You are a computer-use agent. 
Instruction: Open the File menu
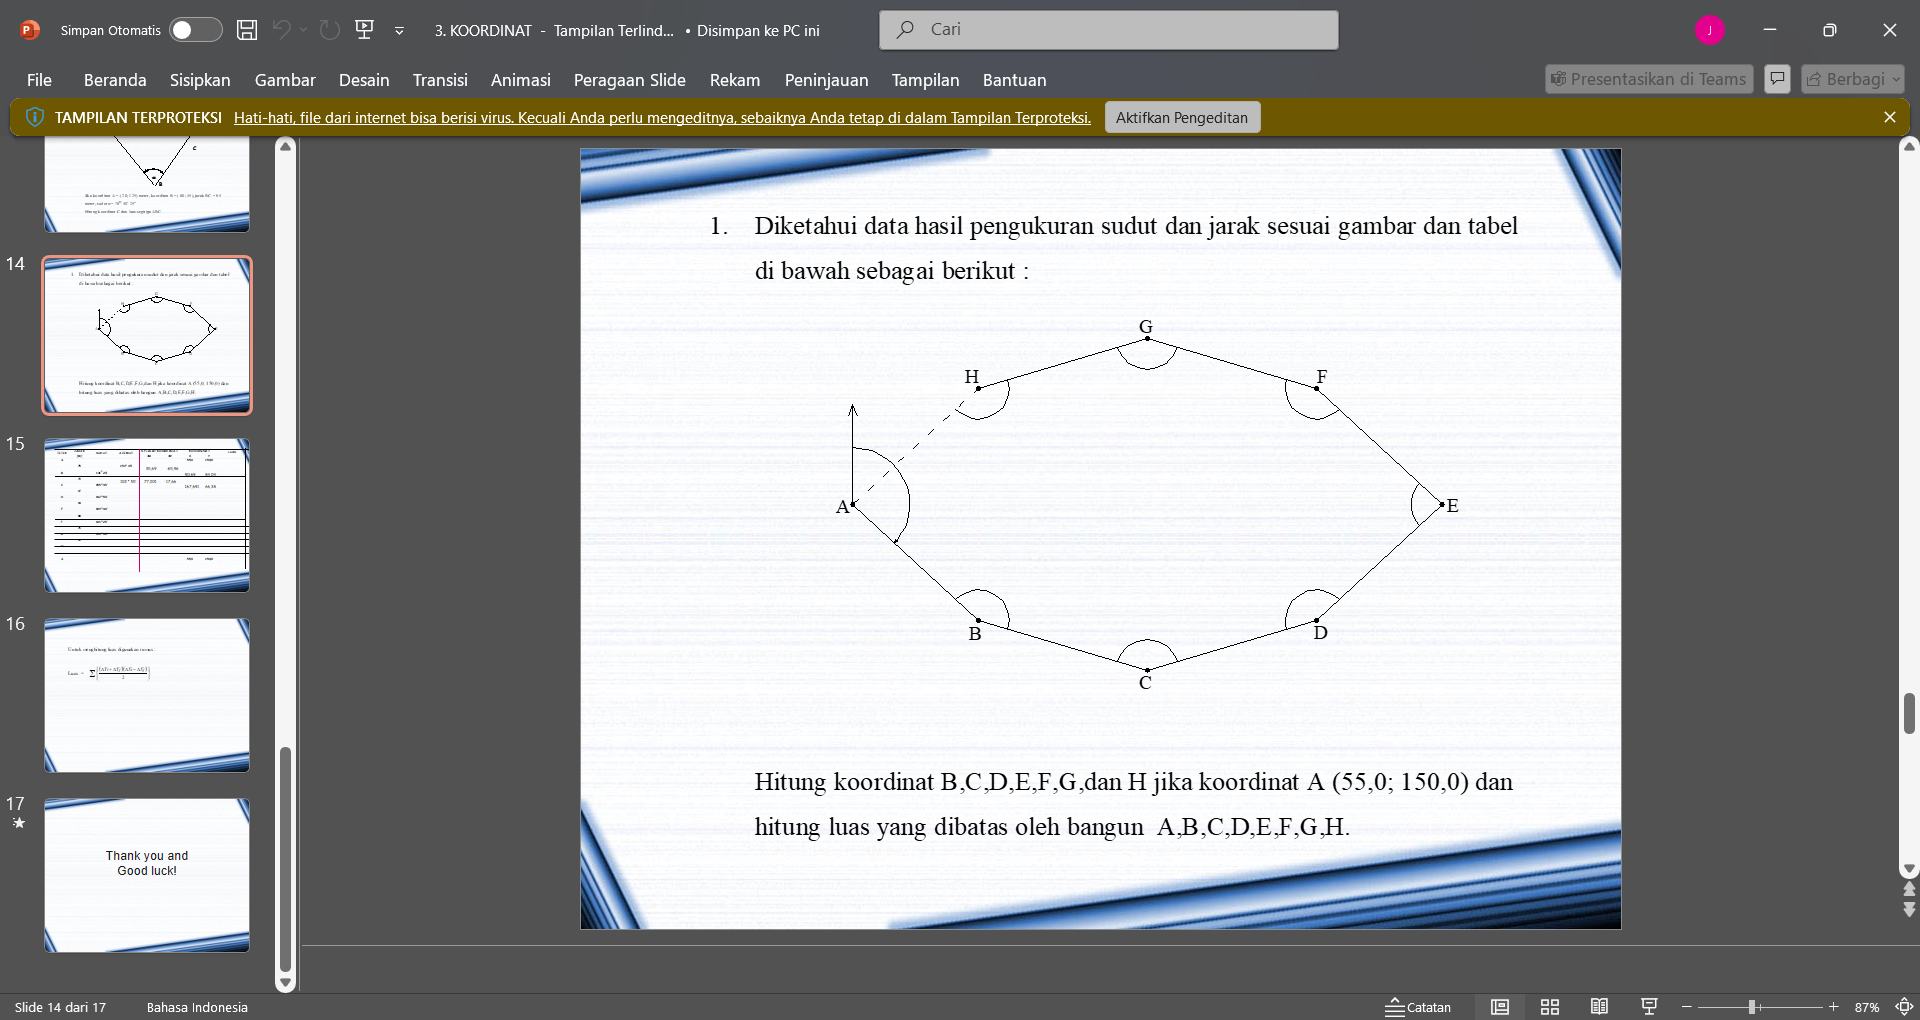point(39,80)
